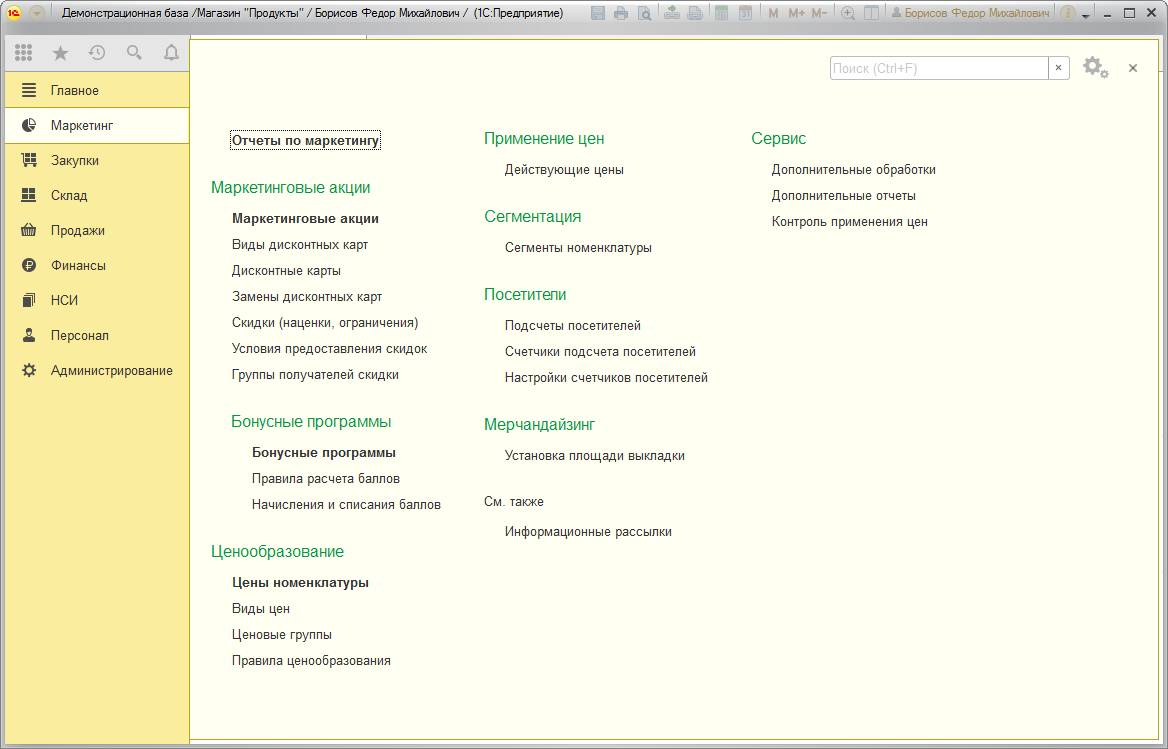
Task: Close the navigation panel with x
Action: click(1132, 68)
